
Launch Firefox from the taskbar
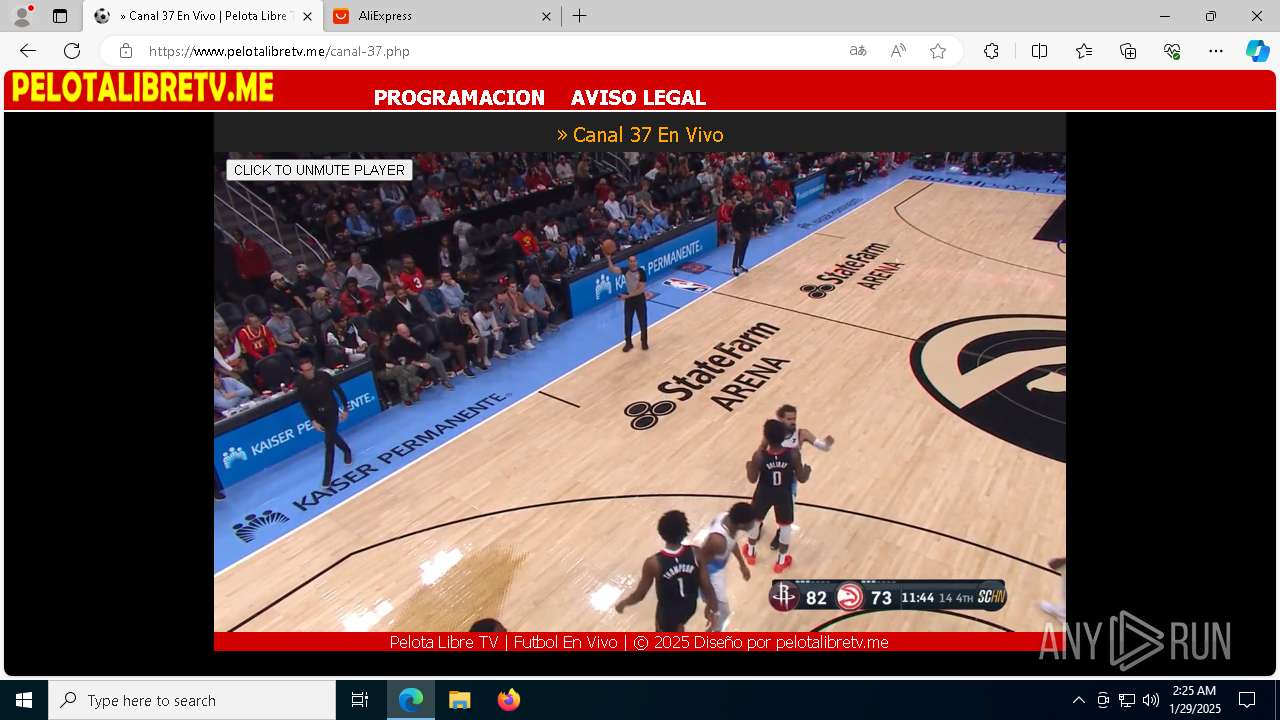coord(508,700)
